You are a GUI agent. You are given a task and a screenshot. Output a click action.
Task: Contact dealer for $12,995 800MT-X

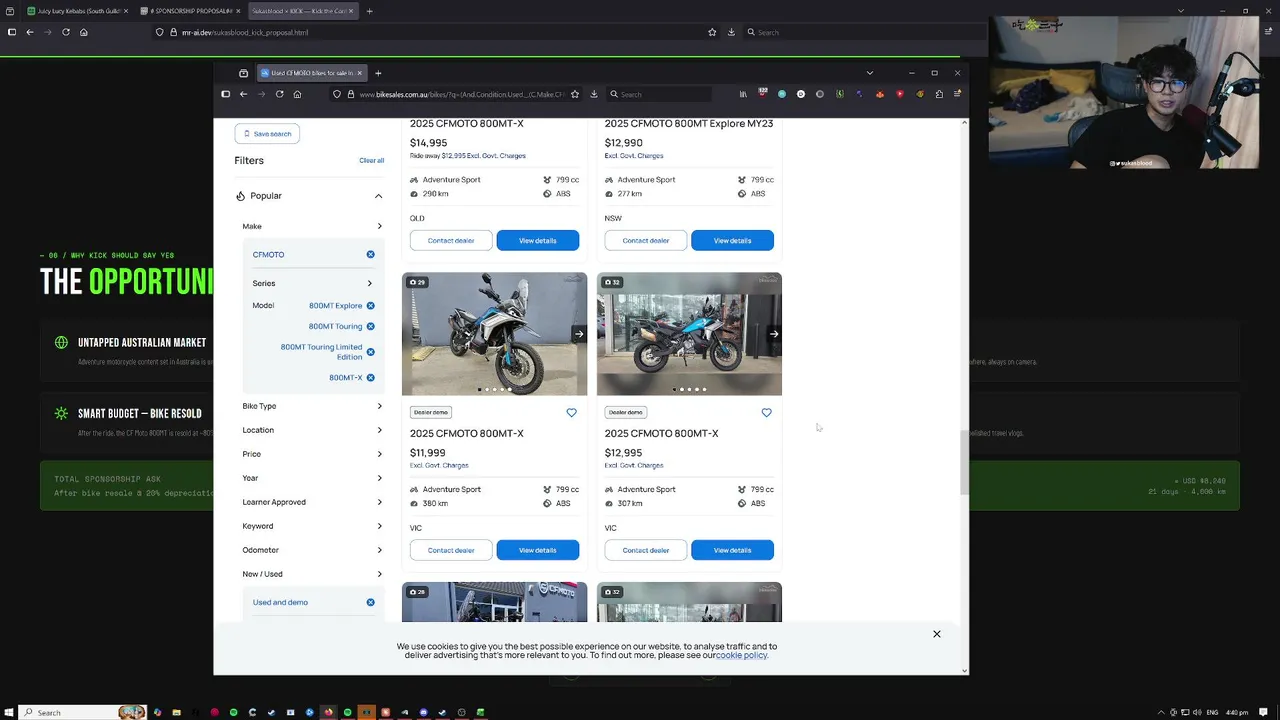(646, 550)
